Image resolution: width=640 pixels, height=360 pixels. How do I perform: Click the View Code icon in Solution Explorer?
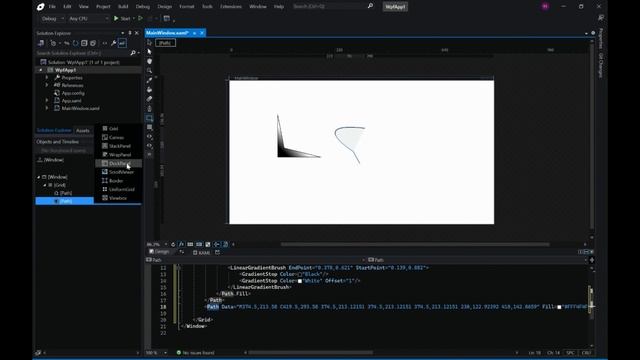(x=104, y=43)
